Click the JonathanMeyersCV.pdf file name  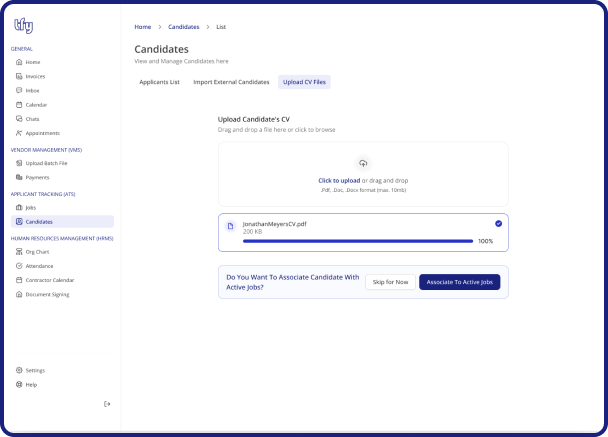pyautogui.click(x=275, y=224)
